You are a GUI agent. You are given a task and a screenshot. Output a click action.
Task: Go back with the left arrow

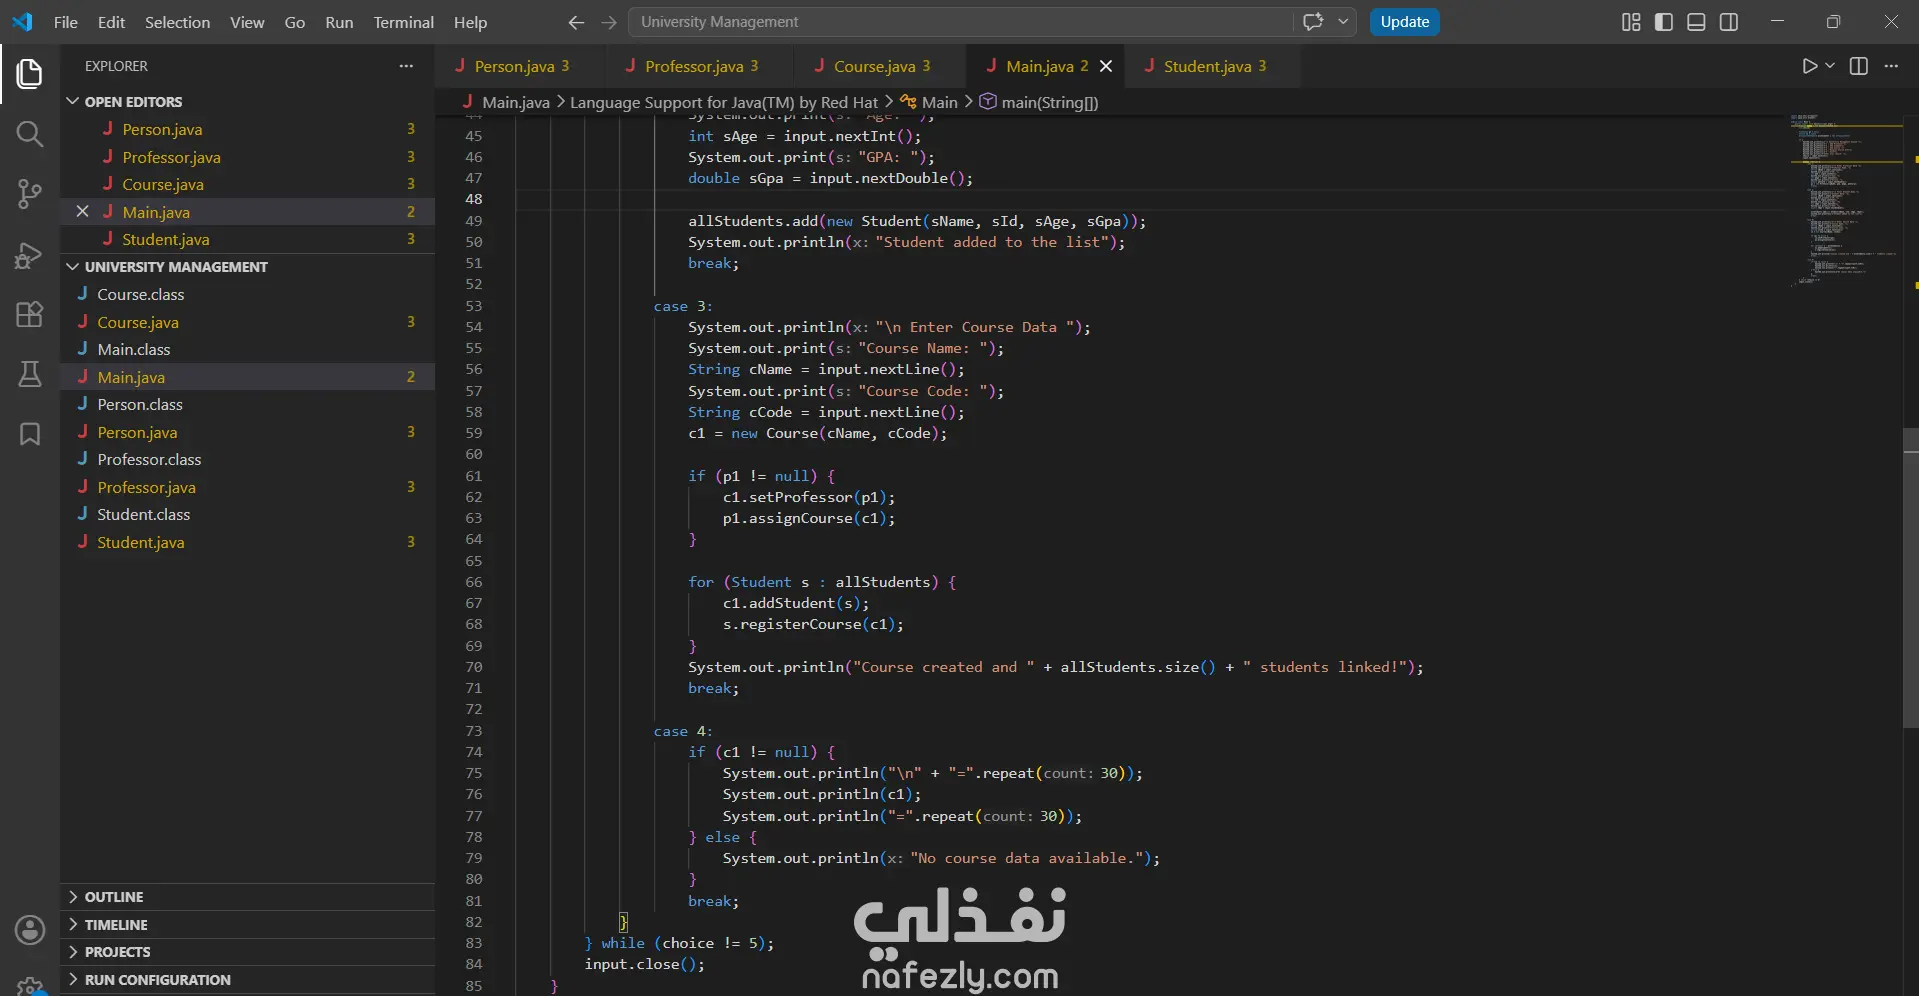tap(576, 22)
